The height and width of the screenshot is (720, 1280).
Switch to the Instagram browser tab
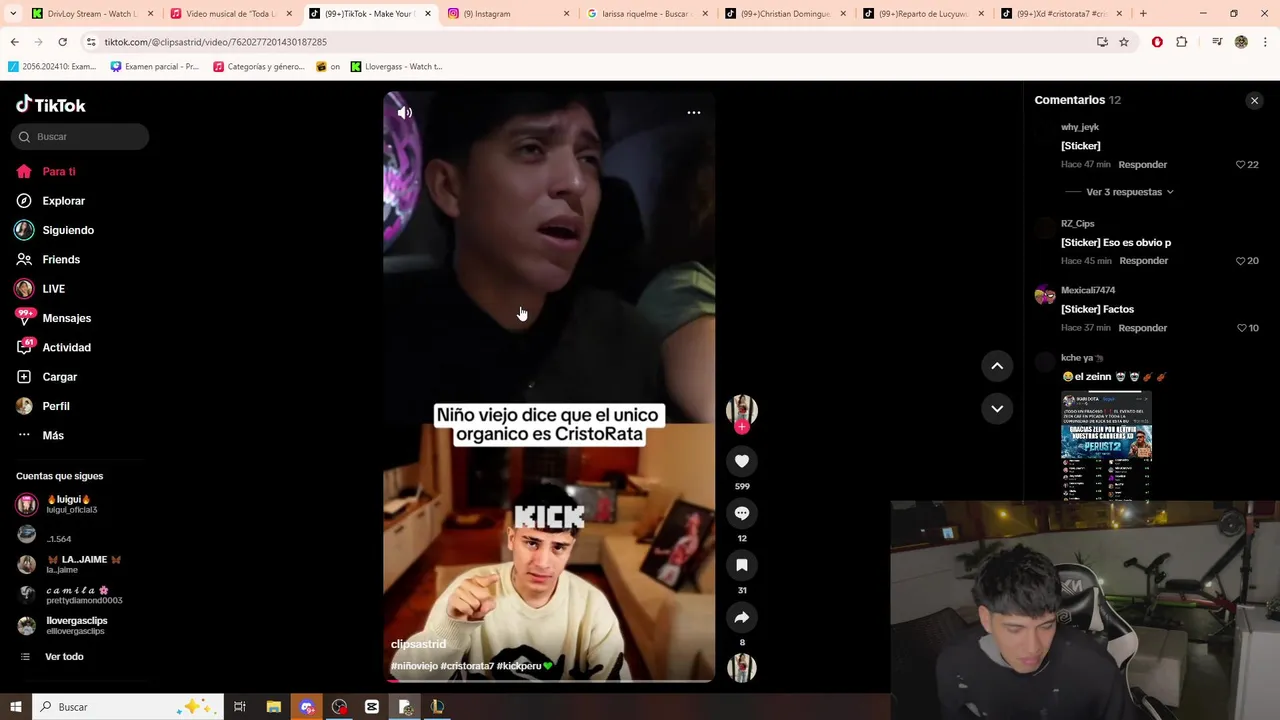(x=510, y=14)
